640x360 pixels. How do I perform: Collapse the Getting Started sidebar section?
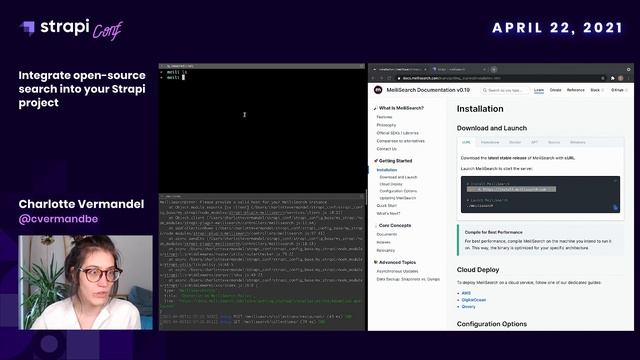click(393, 161)
